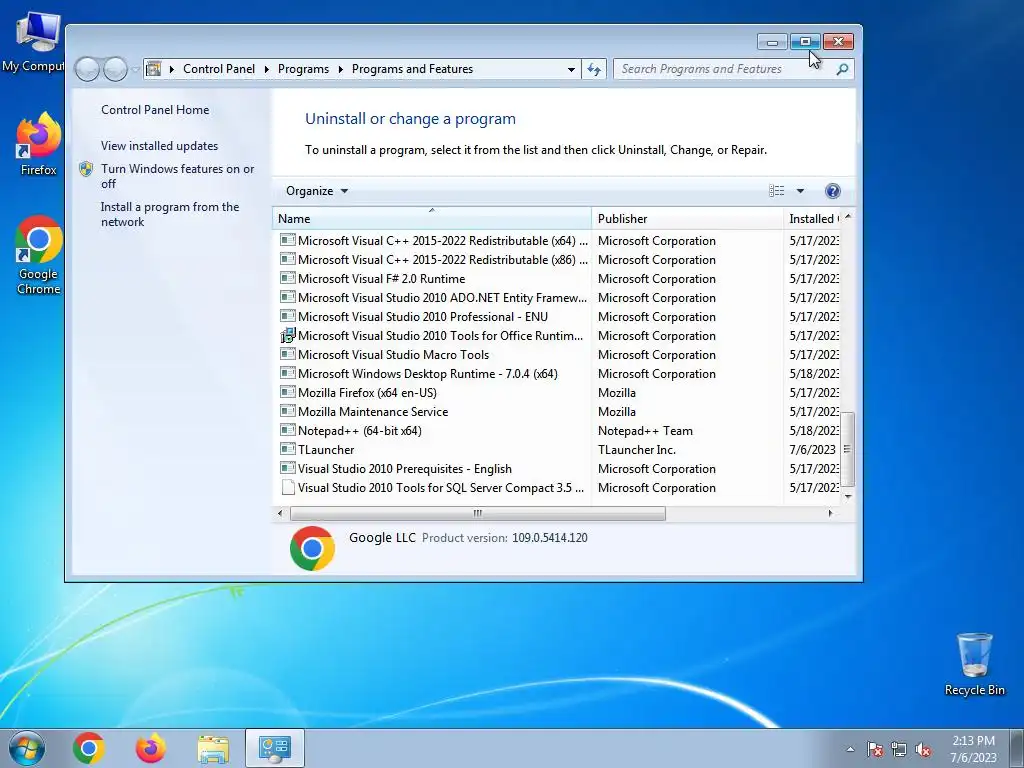Click the Action Center flag tray icon
Viewport: 1024px width, 768px height.
(875, 749)
